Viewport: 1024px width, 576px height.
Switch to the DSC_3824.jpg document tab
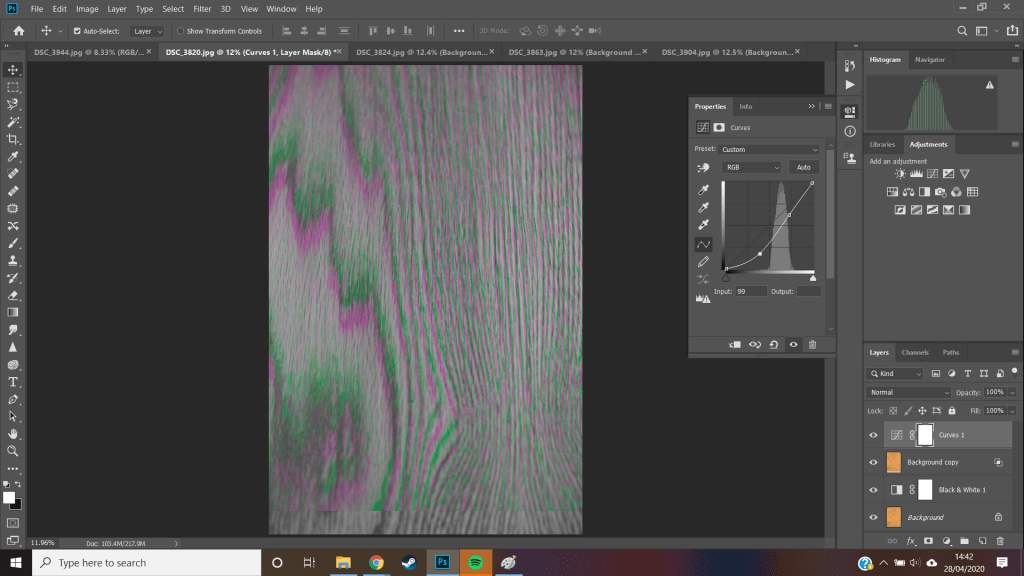coord(419,52)
